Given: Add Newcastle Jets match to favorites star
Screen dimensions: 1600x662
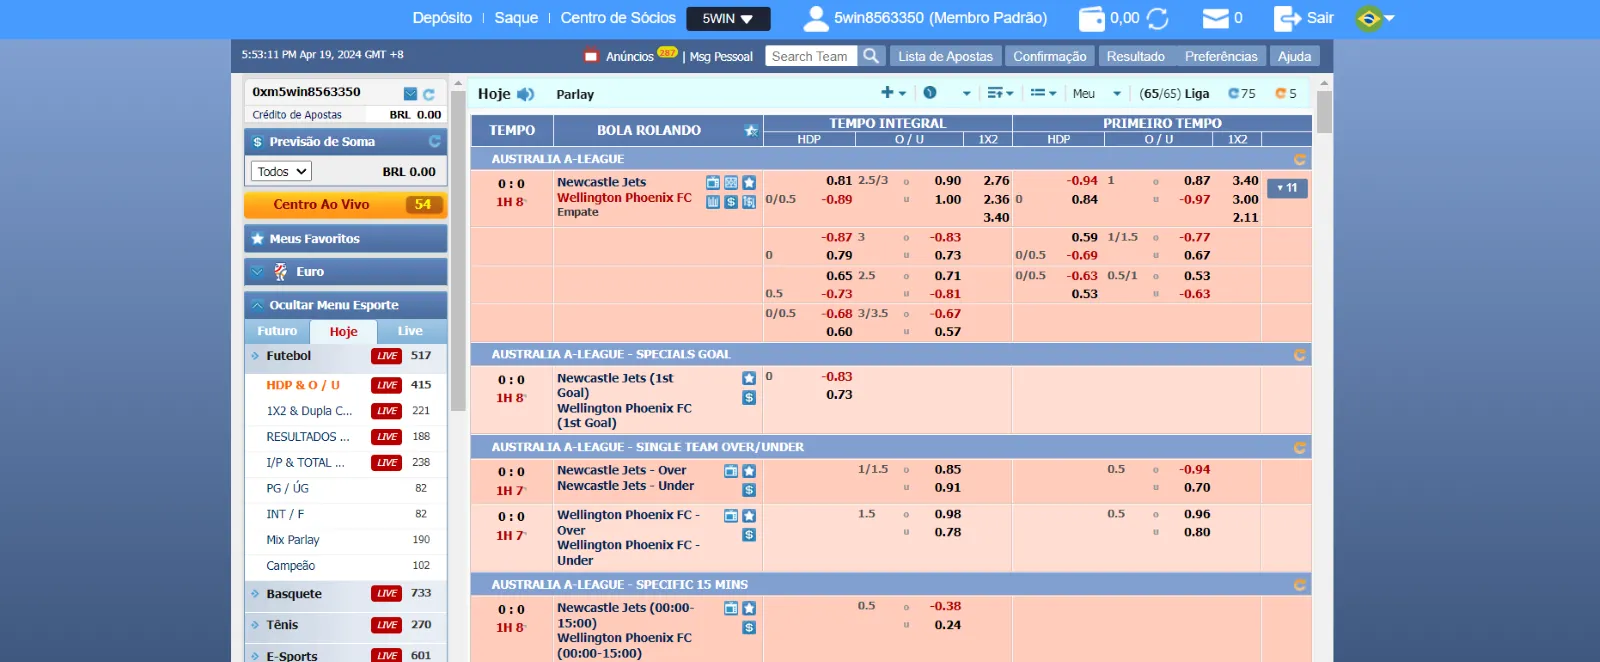Looking at the screenshot, I should 749,183.
